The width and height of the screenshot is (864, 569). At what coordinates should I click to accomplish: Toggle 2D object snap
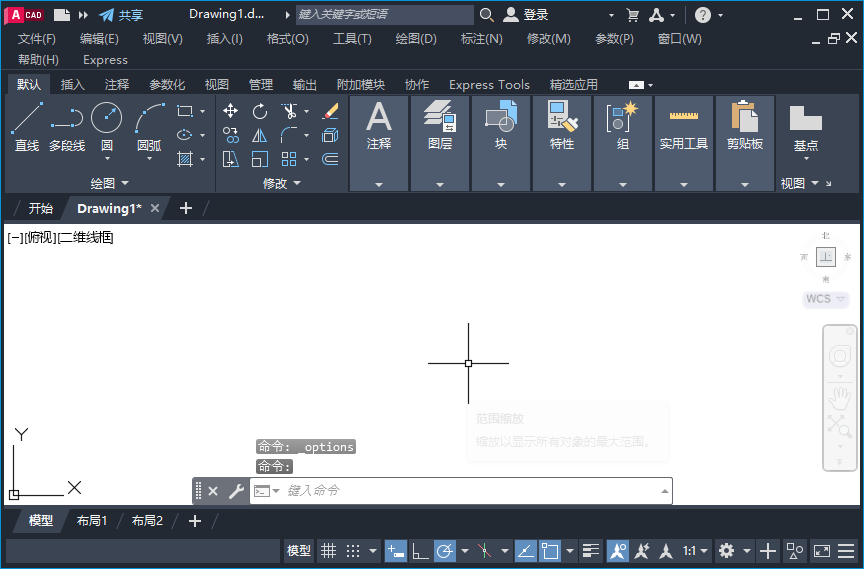coord(550,550)
